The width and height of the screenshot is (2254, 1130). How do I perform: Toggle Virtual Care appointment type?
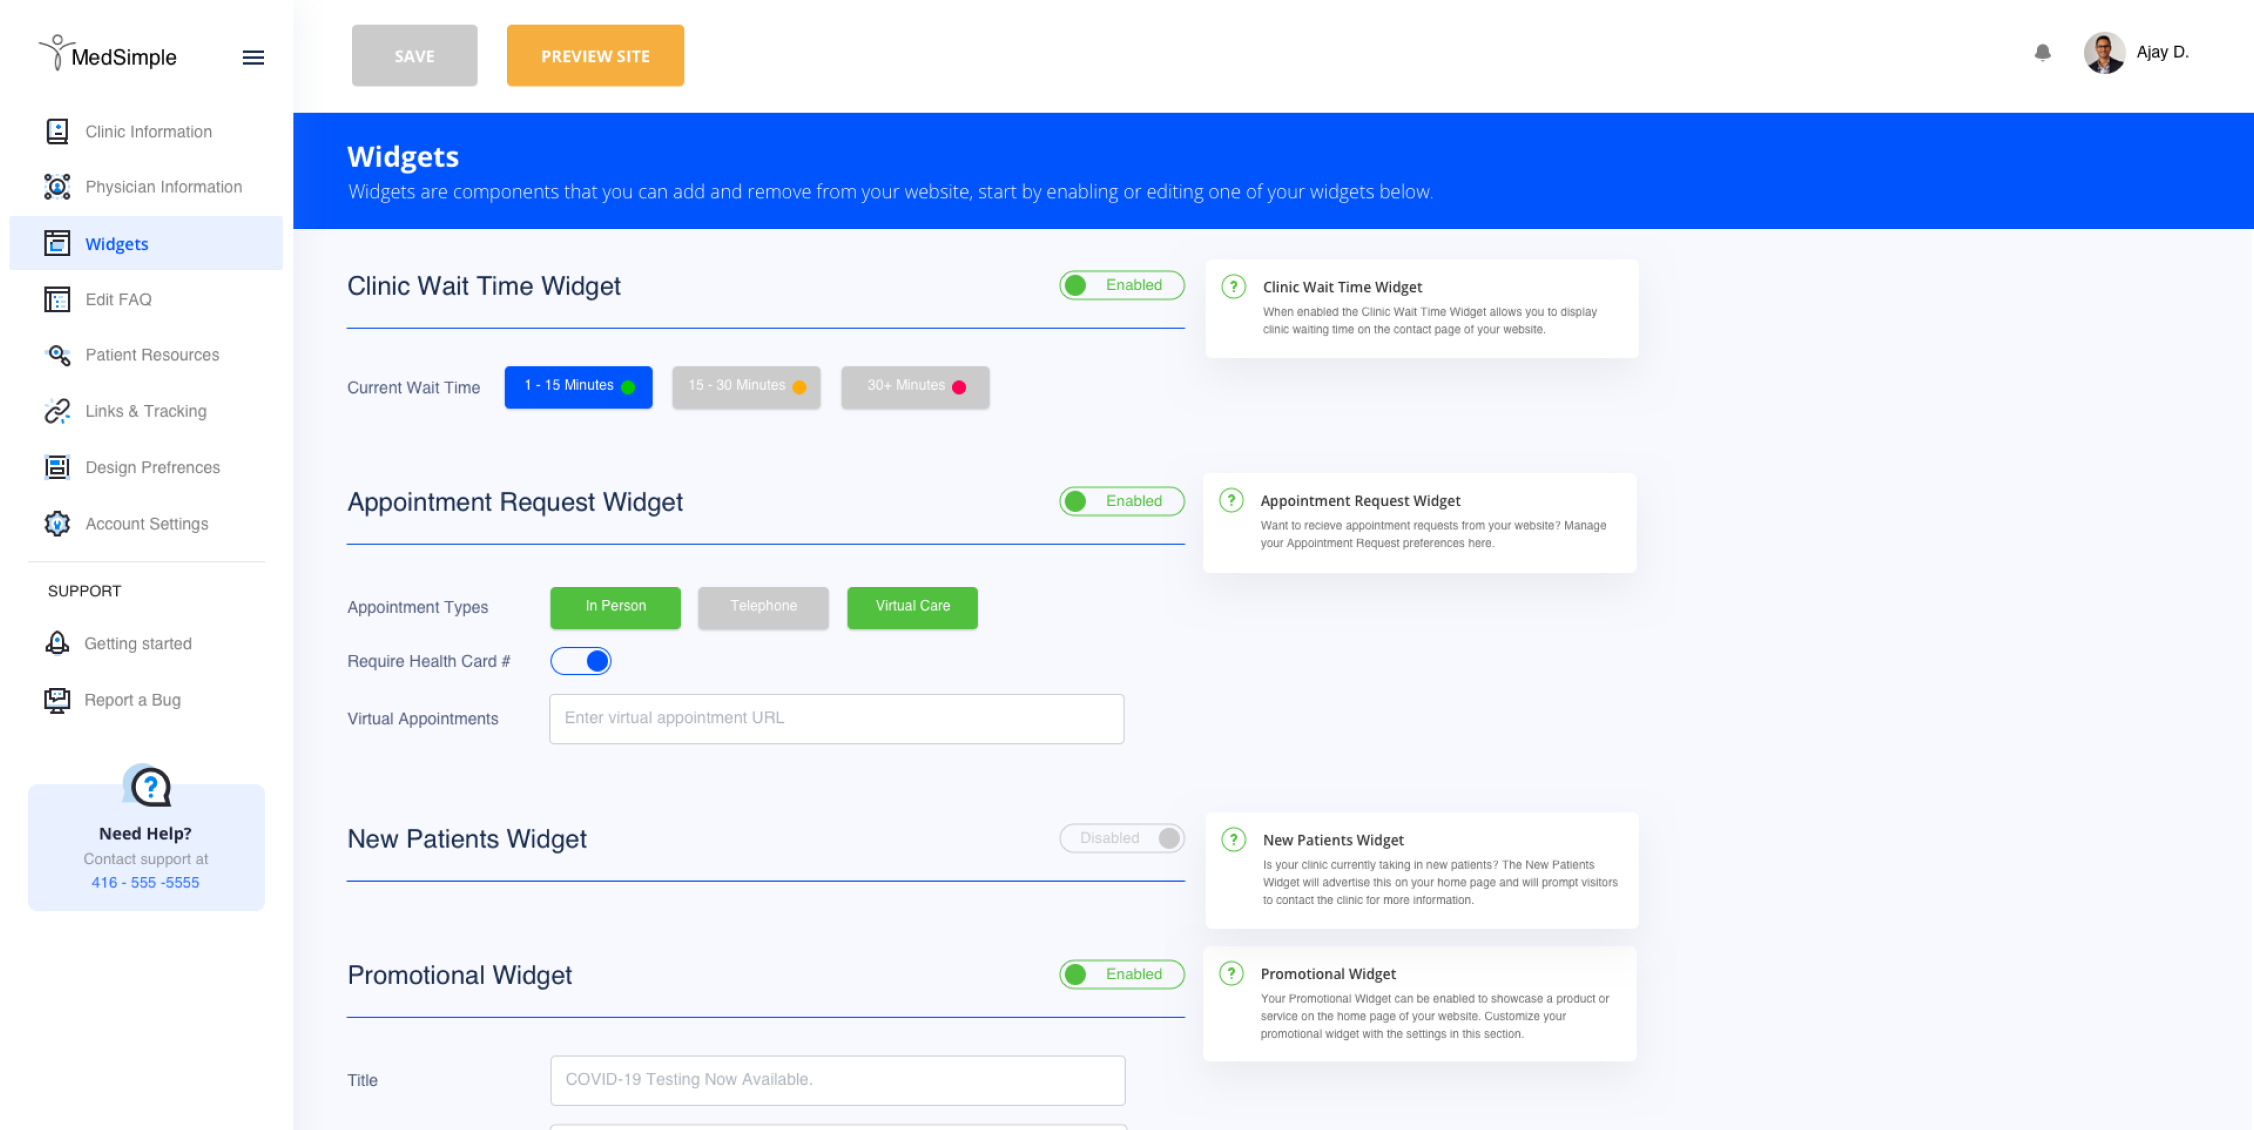(912, 607)
